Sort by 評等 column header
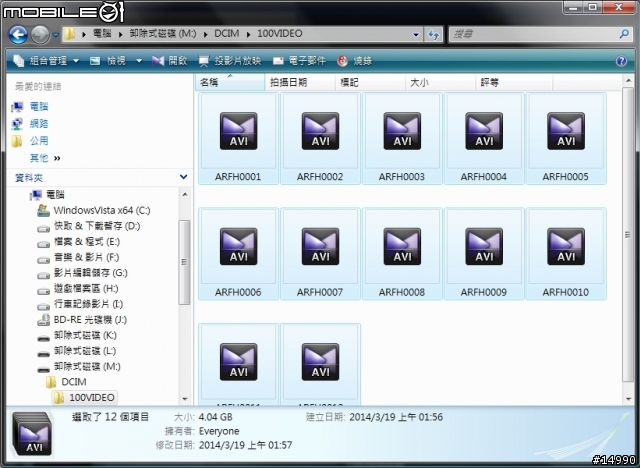 pos(514,82)
